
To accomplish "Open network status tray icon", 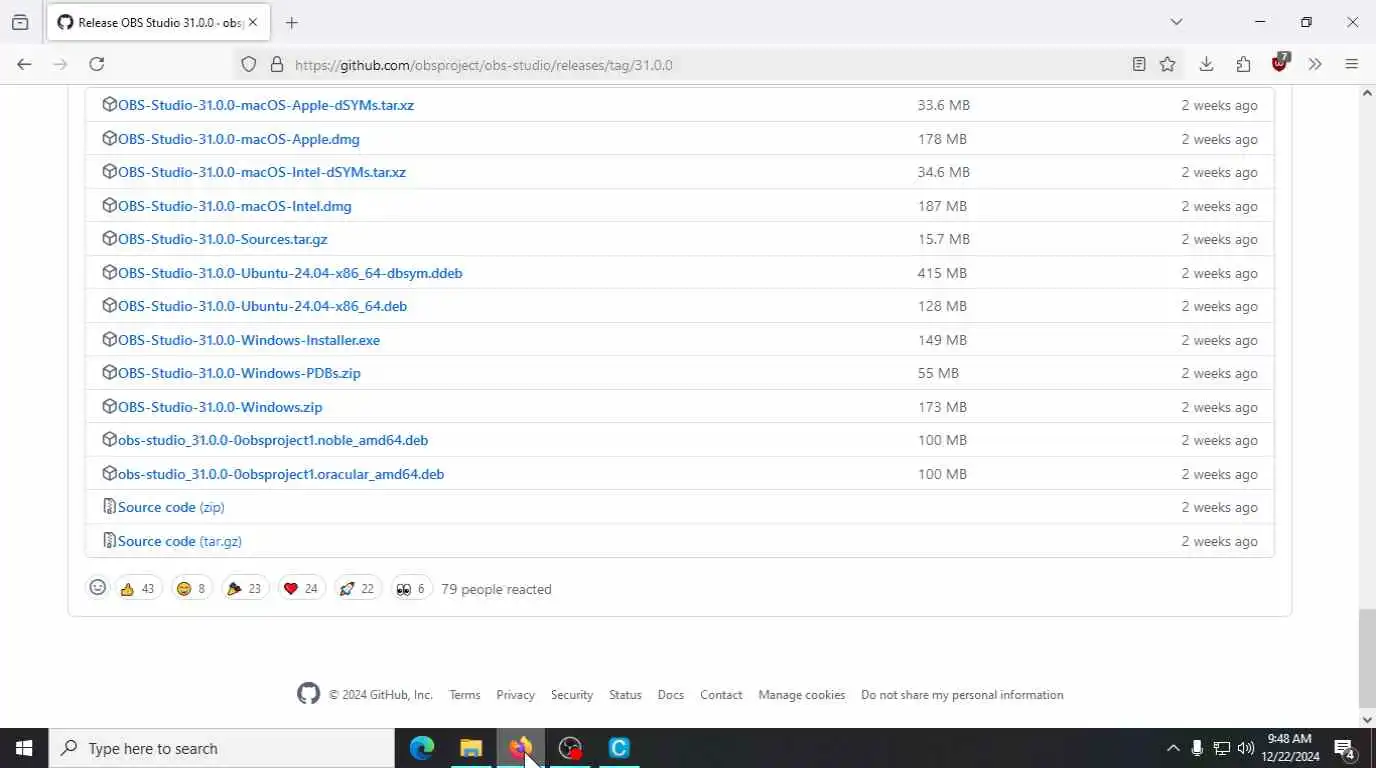I will (1221, 748).
